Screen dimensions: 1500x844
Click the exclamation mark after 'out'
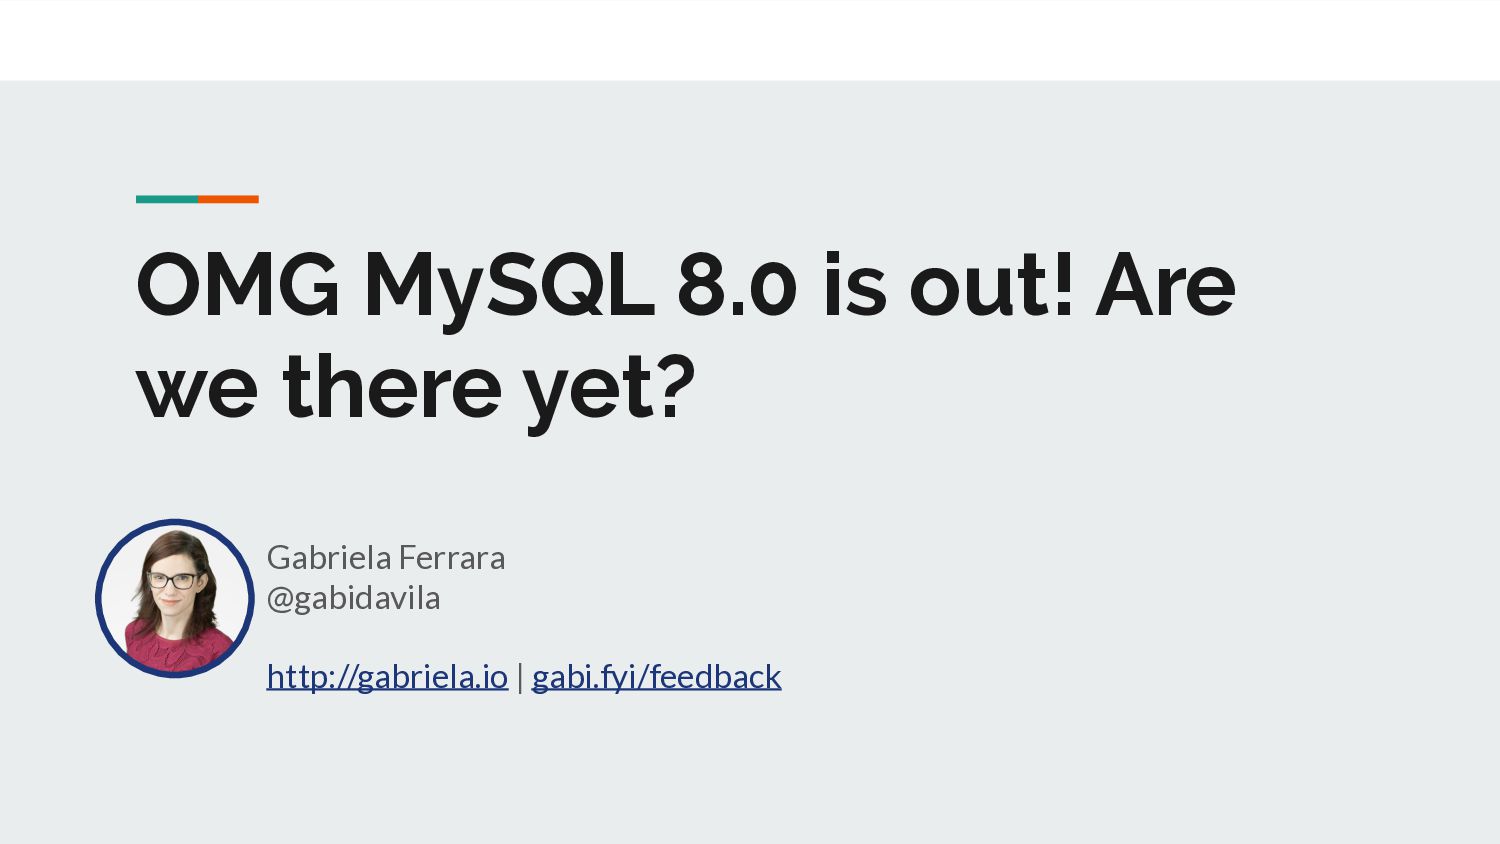point(1063,283)
